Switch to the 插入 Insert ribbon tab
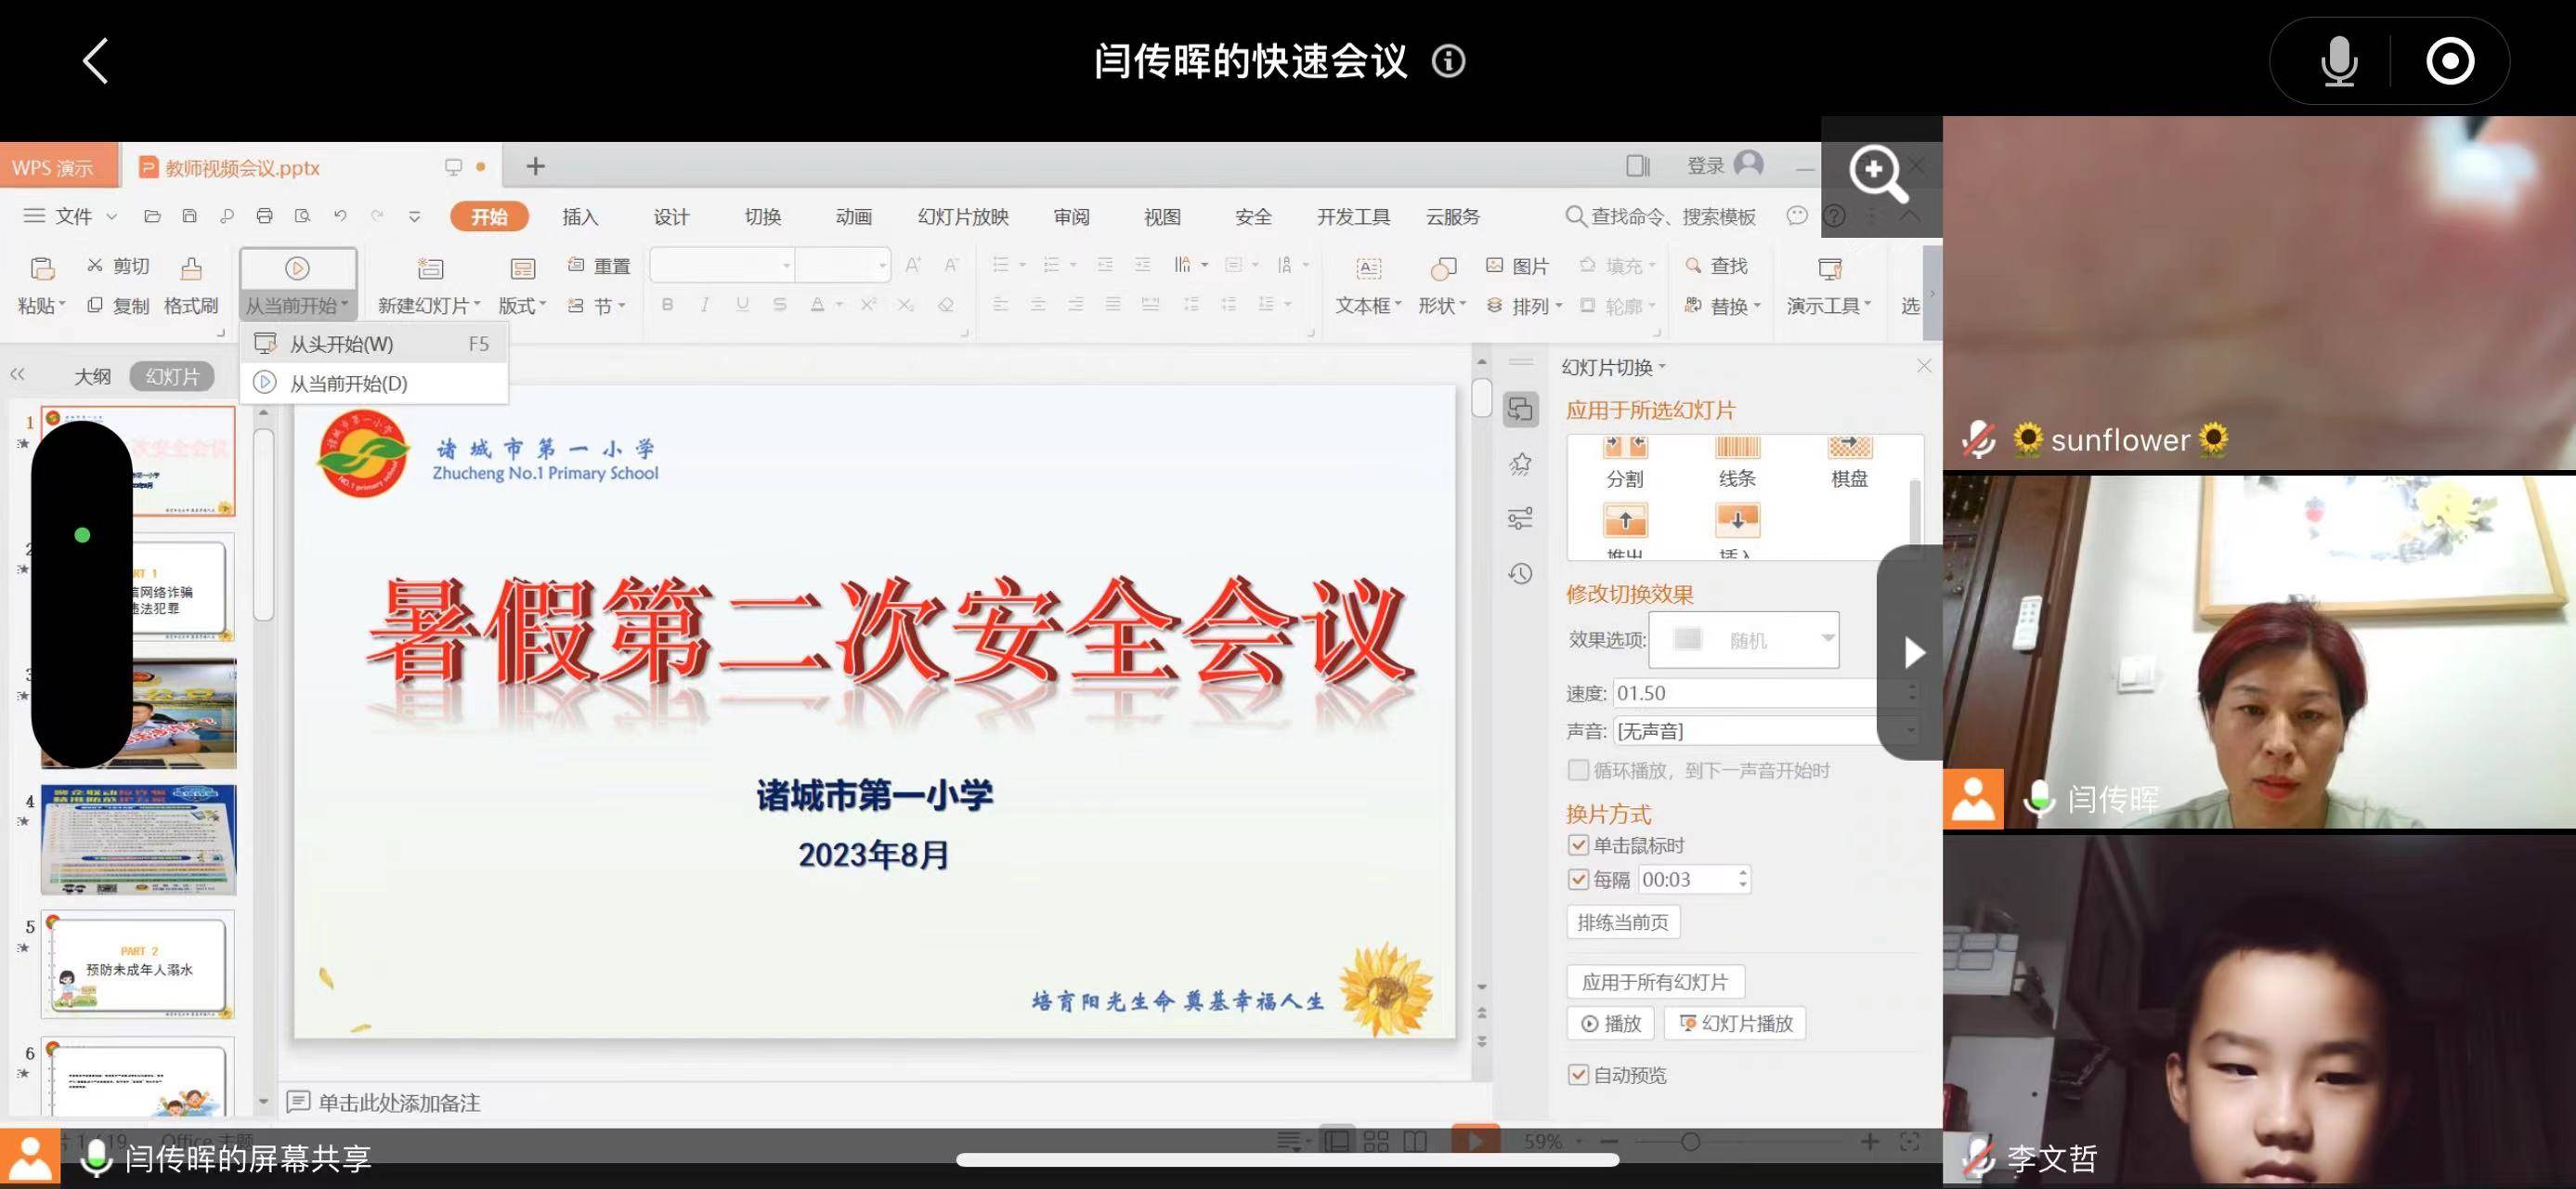The image size is (2576, 1189). pos(580,216)
